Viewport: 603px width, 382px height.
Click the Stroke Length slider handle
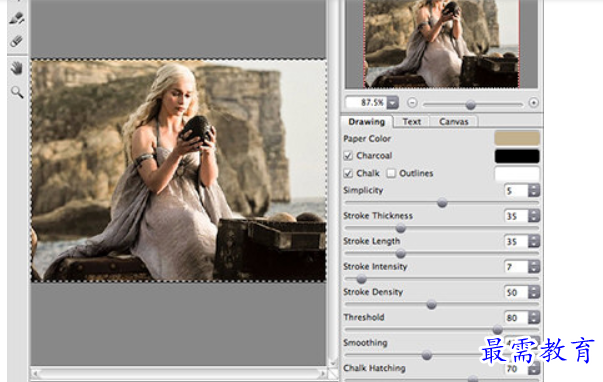pos(401,254)
